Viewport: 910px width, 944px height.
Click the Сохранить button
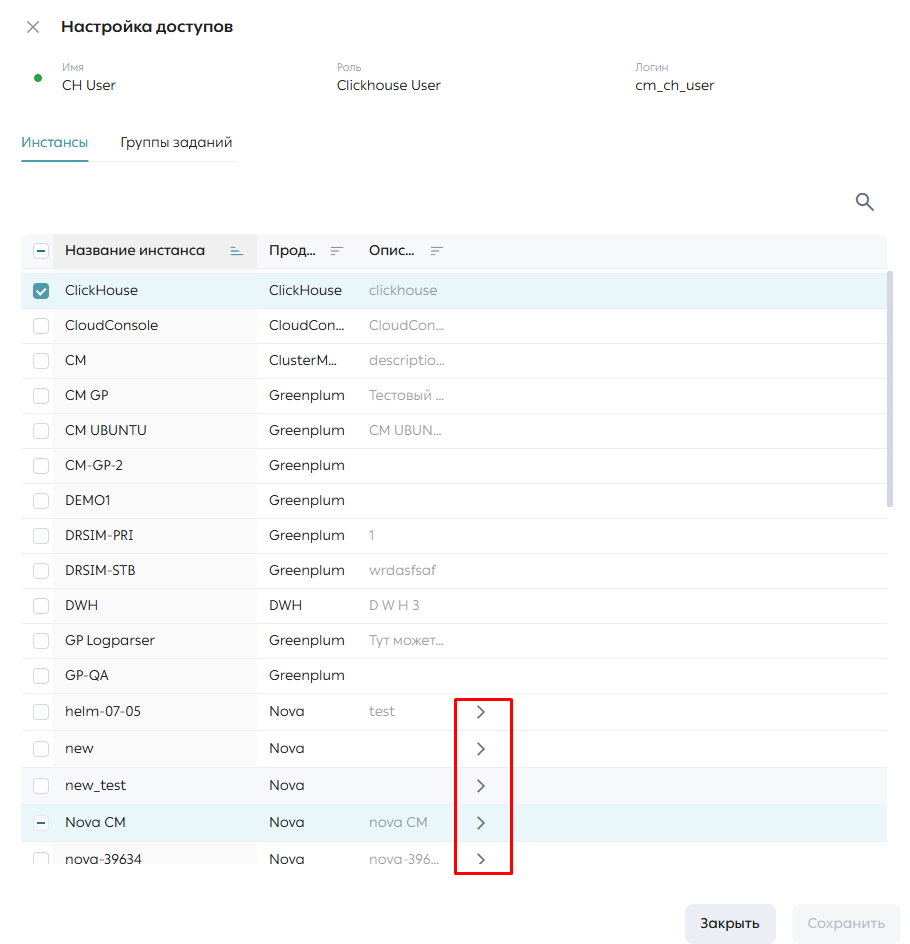click(846, 923)
